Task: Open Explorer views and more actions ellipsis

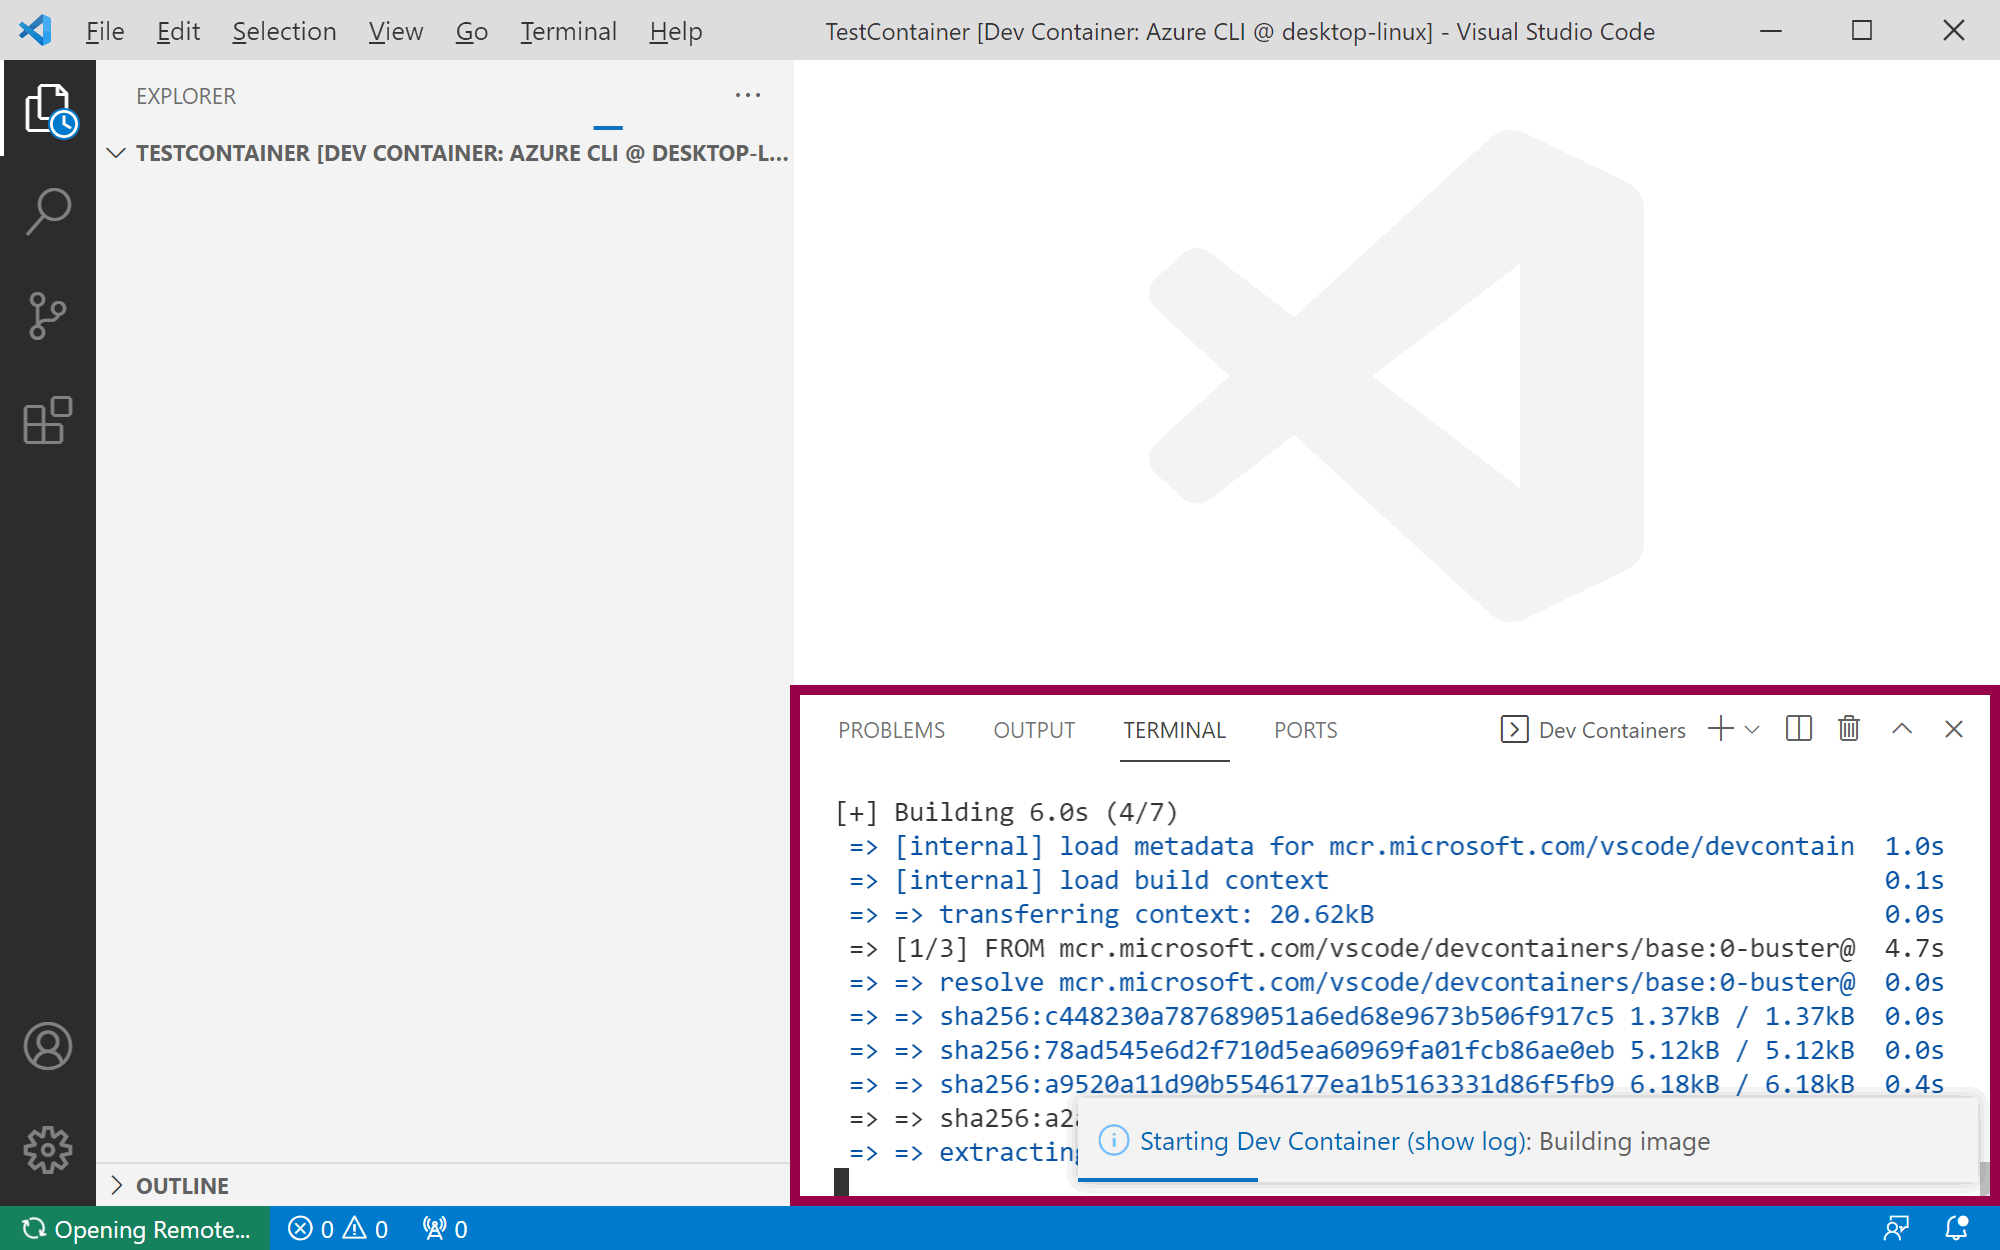Action: tap(747, 96)
